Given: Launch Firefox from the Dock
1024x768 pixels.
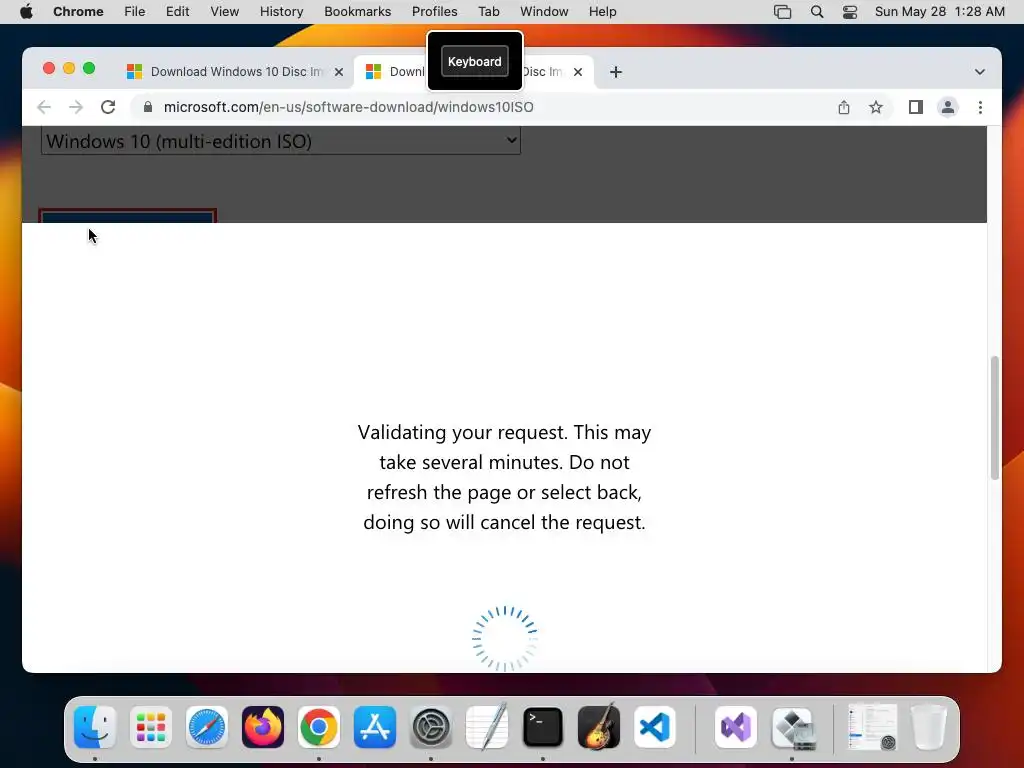Looking at the screenshot, I should pos(263,727).
